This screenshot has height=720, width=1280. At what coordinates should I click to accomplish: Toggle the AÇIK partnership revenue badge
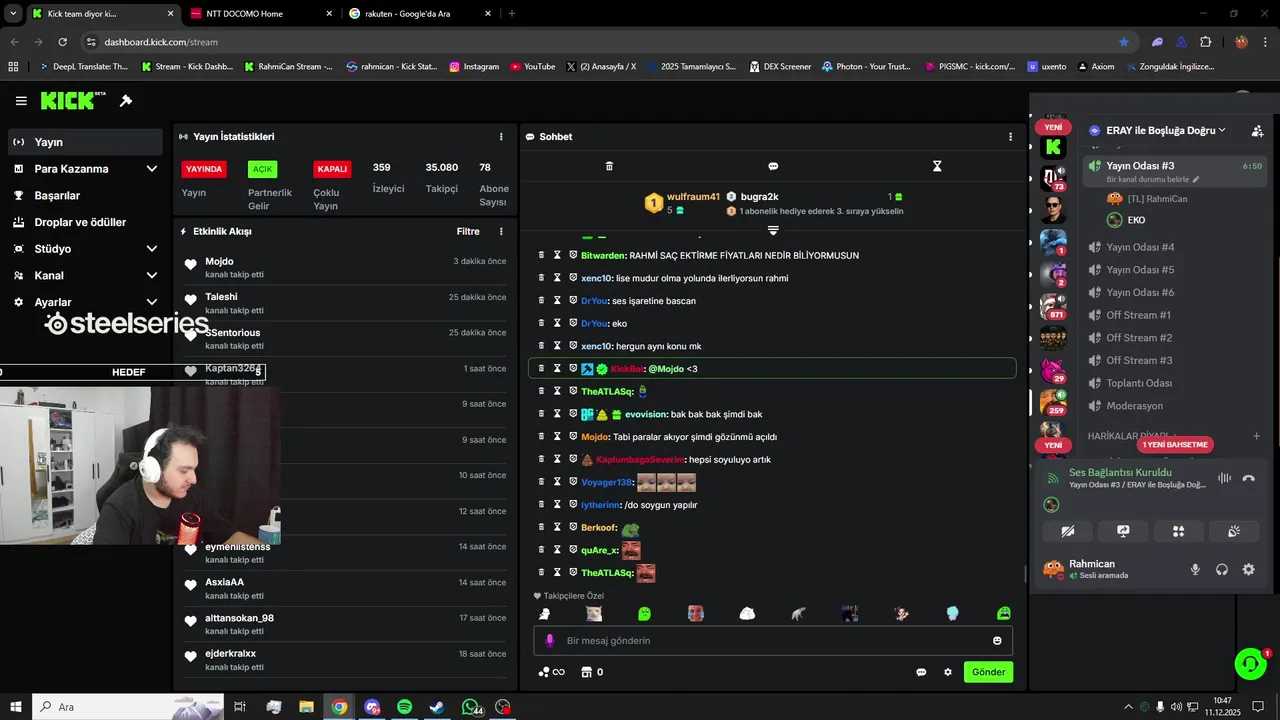262,169
